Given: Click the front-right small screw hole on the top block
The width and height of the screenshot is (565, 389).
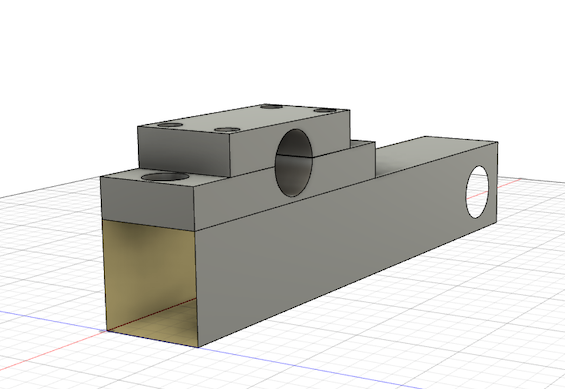Looking at the screenshot, I should [x=227, y=129].
